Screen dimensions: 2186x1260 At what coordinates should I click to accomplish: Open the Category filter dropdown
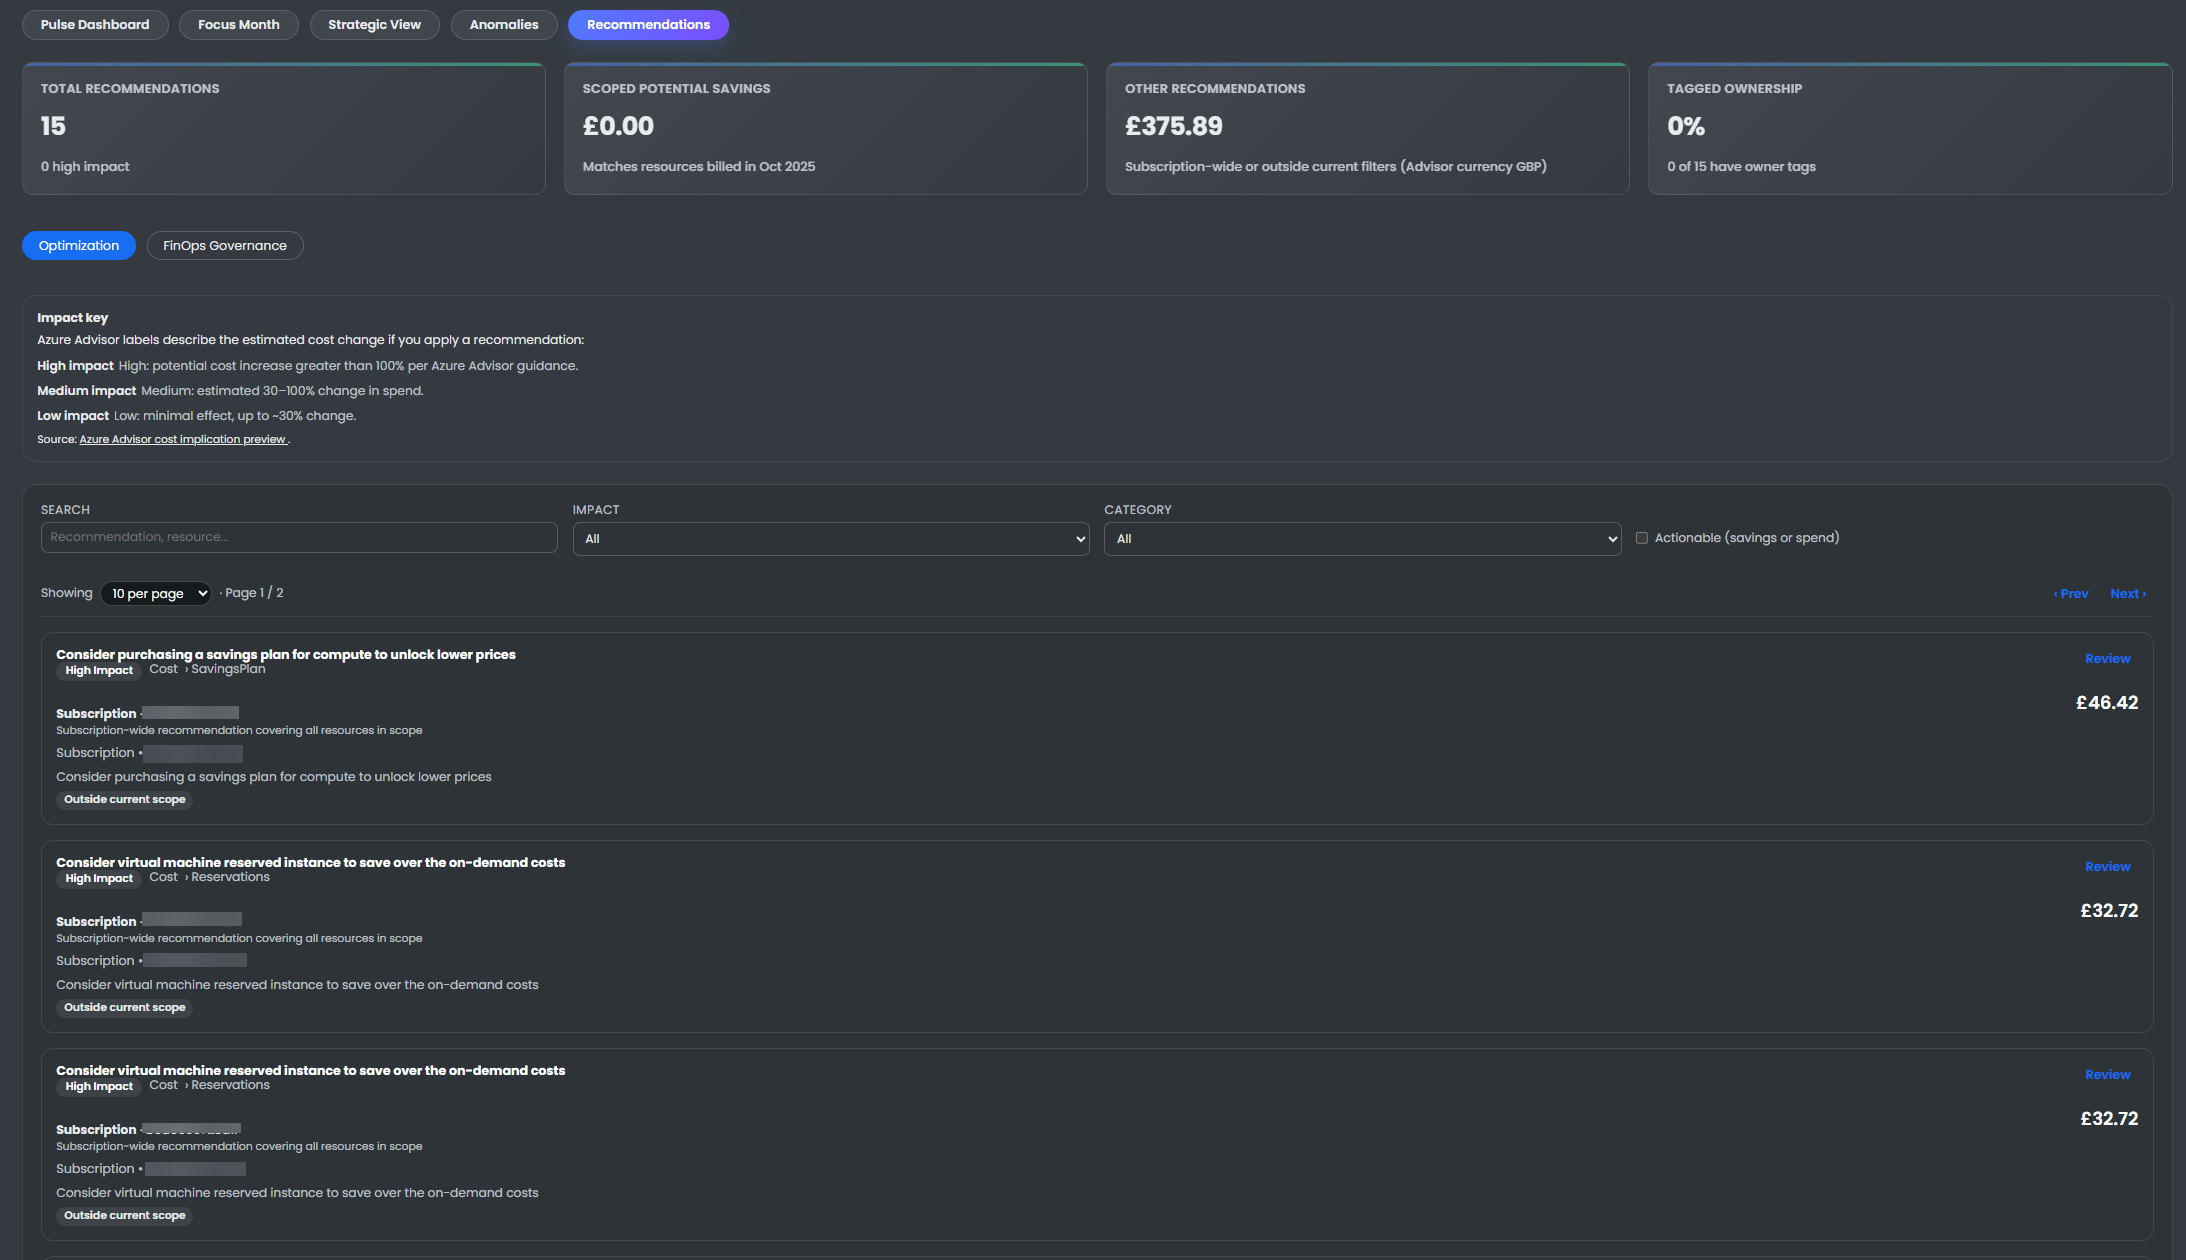(x=1362, y=539)
